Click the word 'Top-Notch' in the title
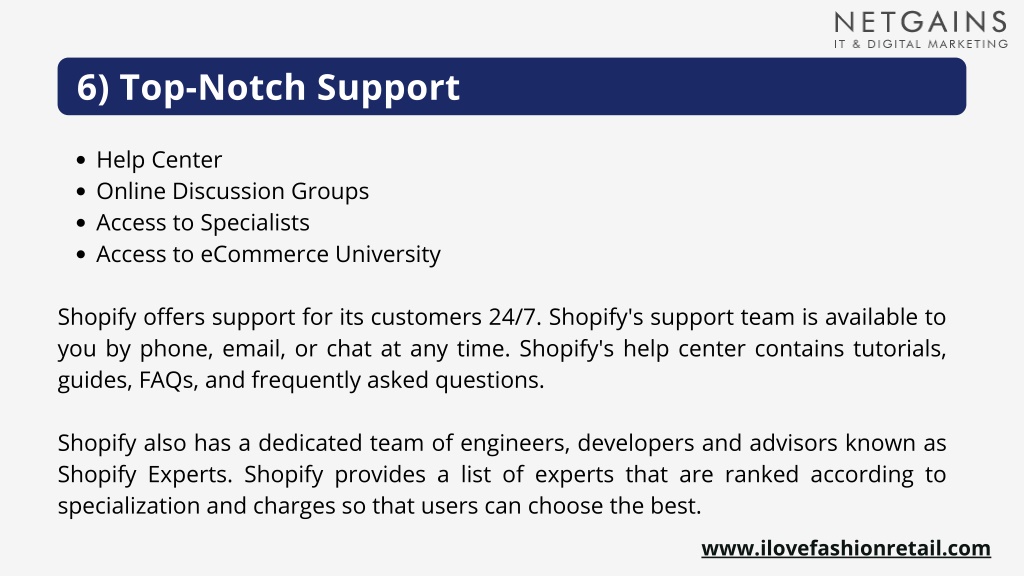Viewport: 1024px width, 576px height. point(213,88)
